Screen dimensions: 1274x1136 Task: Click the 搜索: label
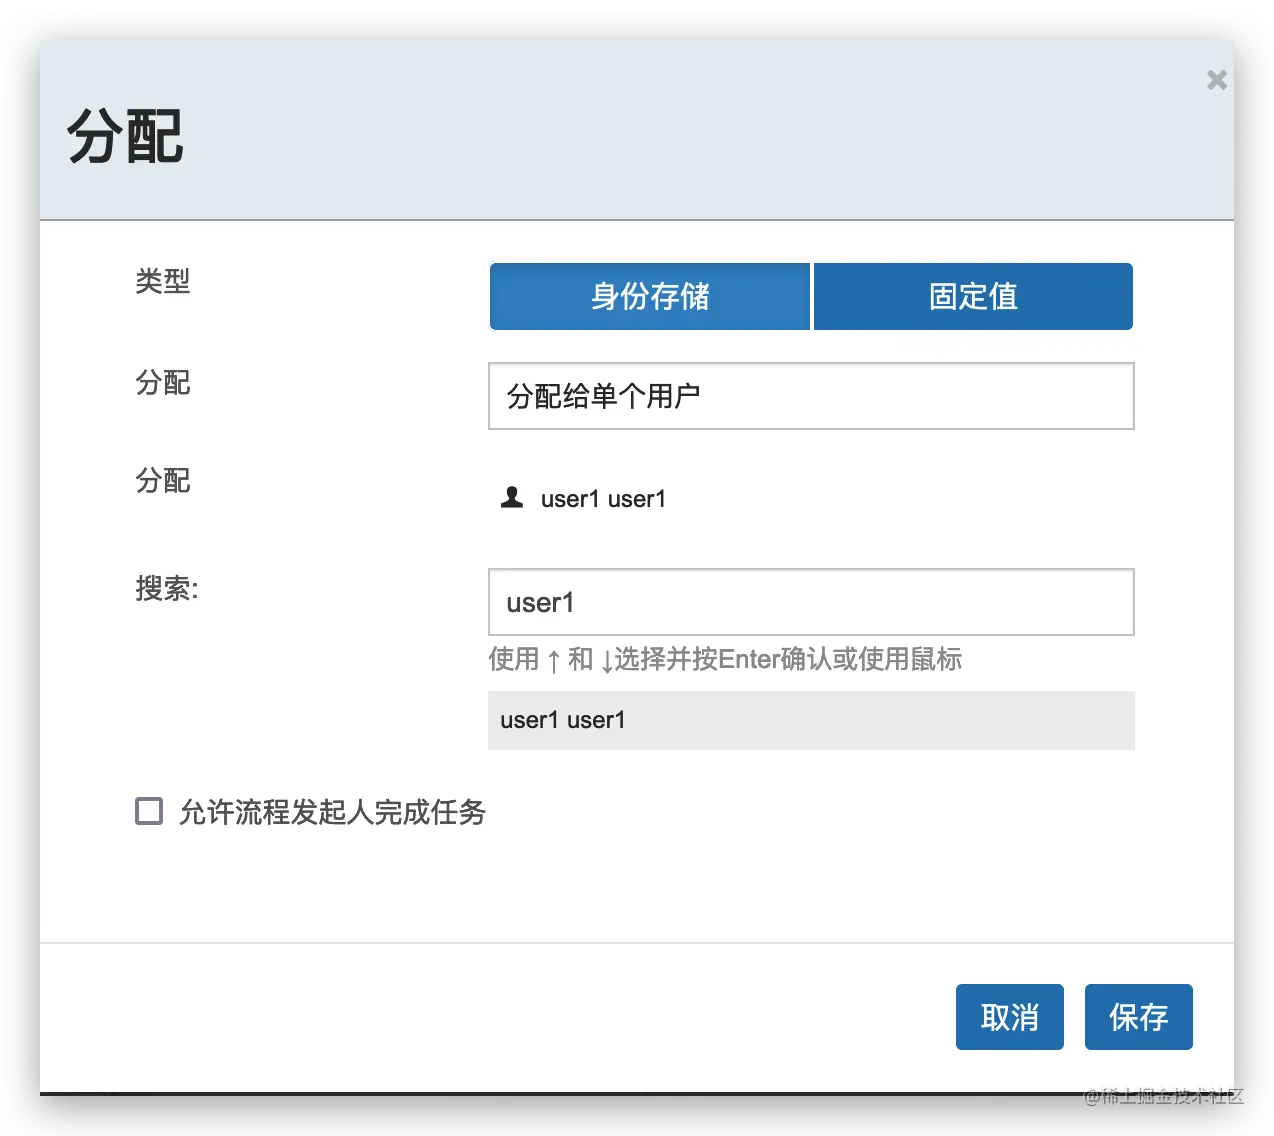coord(167,588)
